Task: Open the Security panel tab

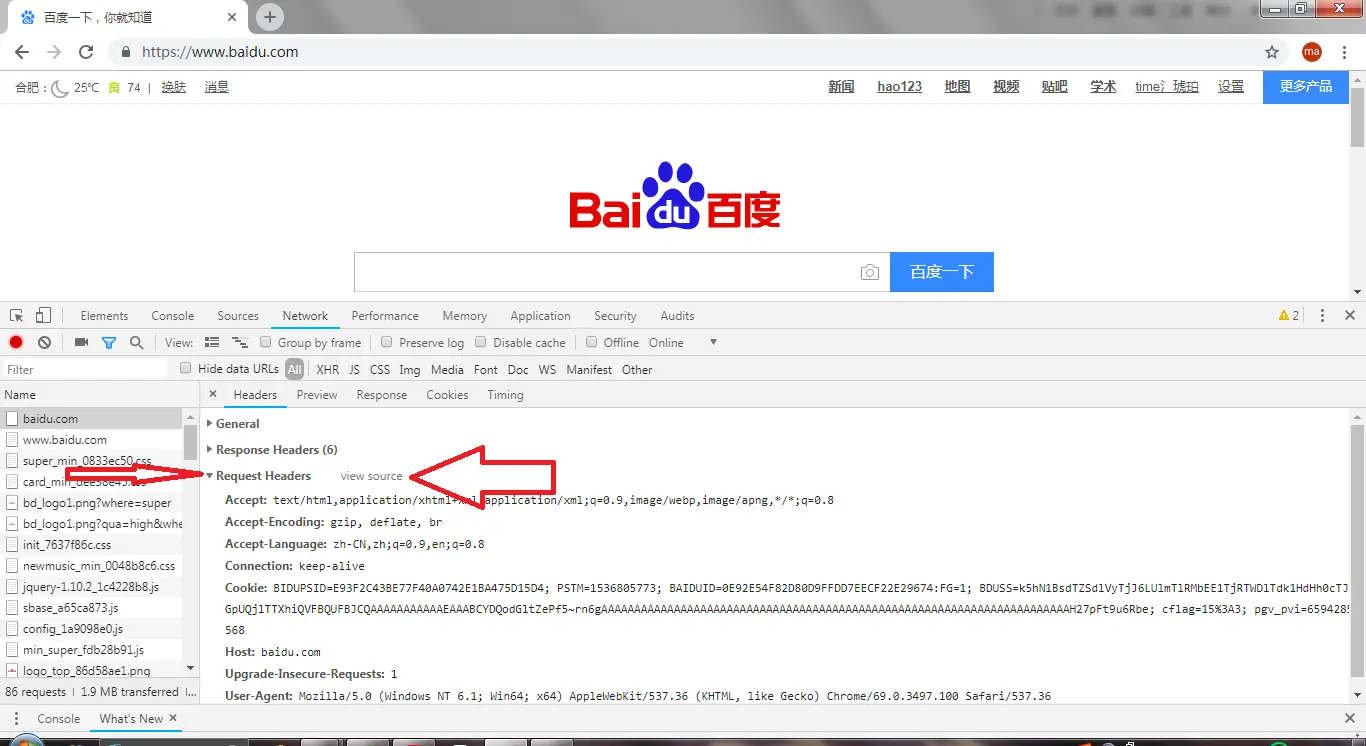Action: click(615, 316)
